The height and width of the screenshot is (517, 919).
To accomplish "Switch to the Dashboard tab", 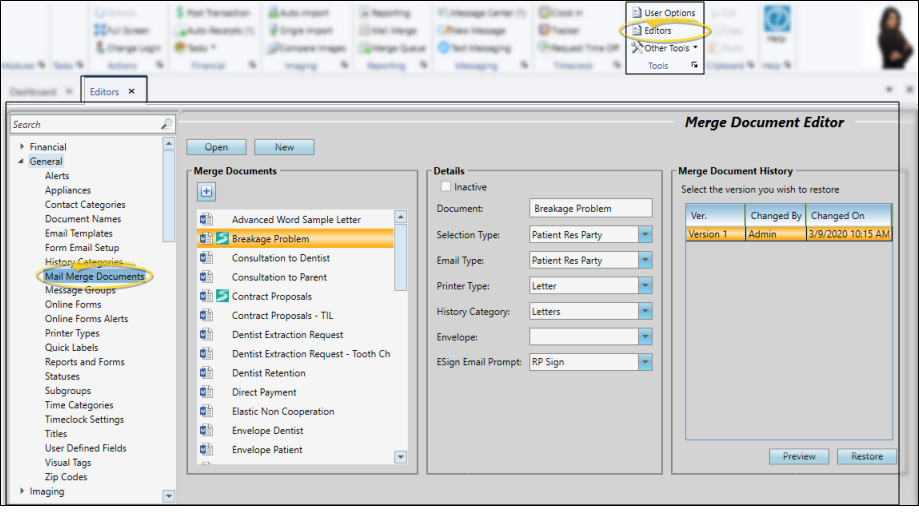I will pos(33,91).
